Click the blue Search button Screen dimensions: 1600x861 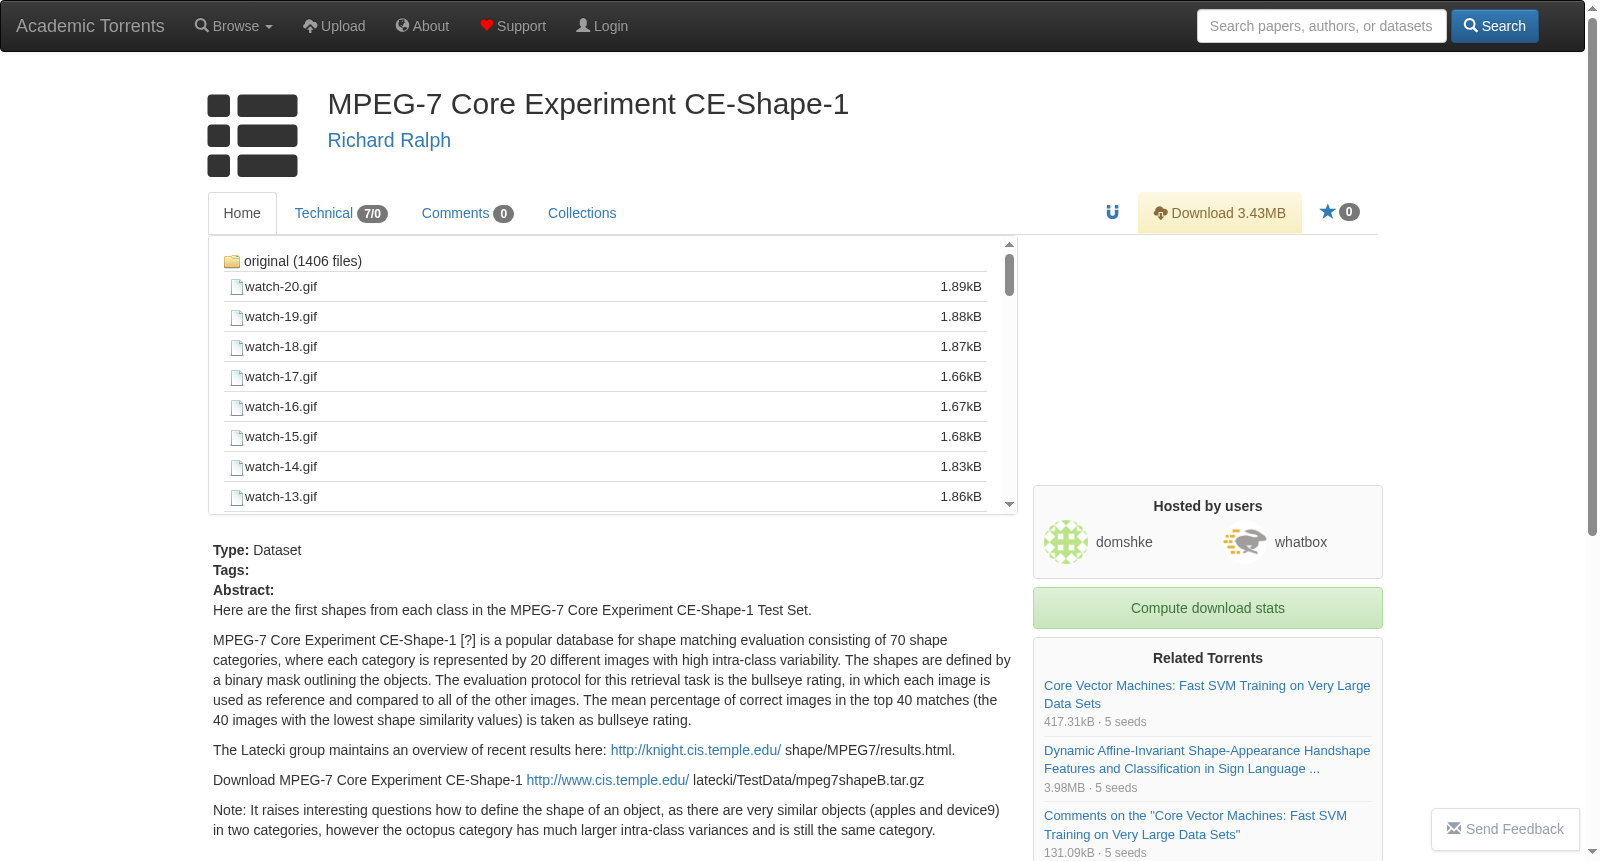click(1495, 26)
